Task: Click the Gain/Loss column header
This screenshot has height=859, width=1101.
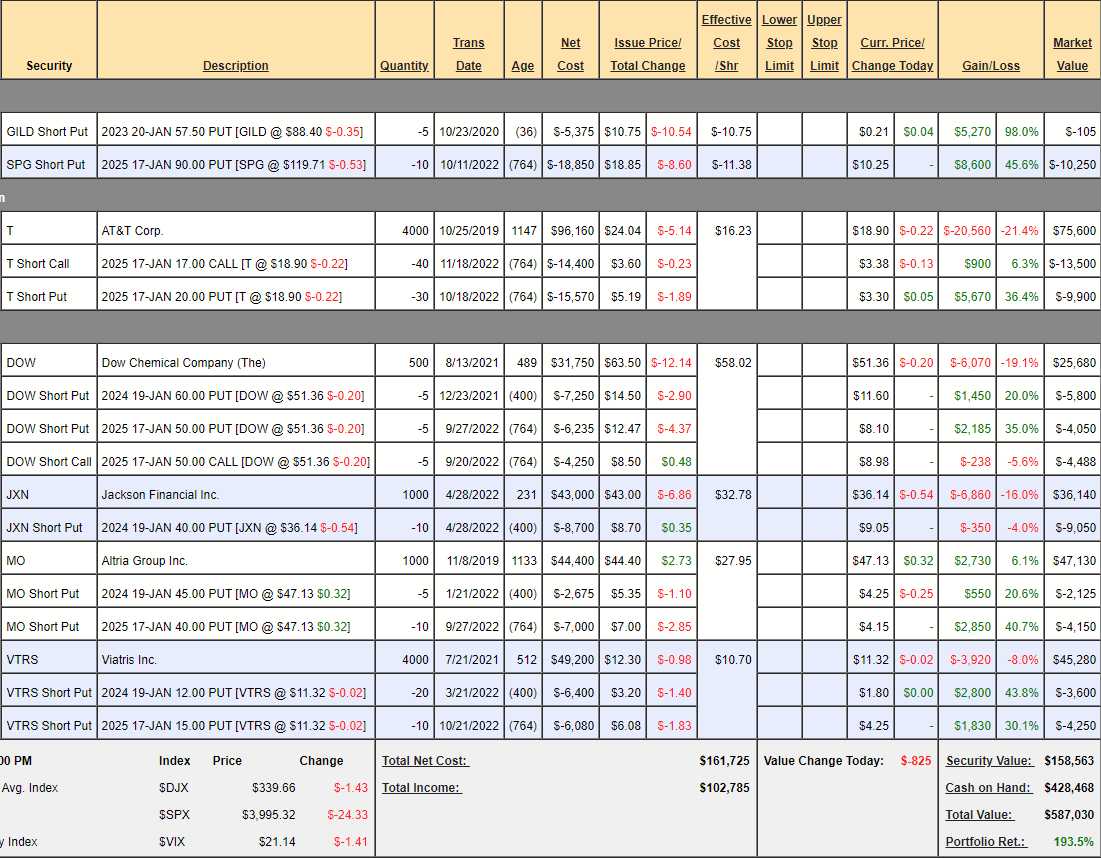Action: point(990,66)
